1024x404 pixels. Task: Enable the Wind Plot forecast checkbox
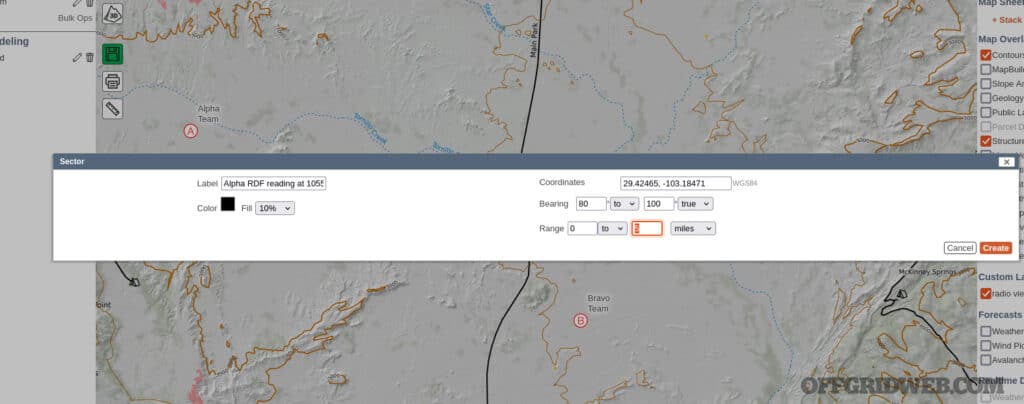pos(985,345)
